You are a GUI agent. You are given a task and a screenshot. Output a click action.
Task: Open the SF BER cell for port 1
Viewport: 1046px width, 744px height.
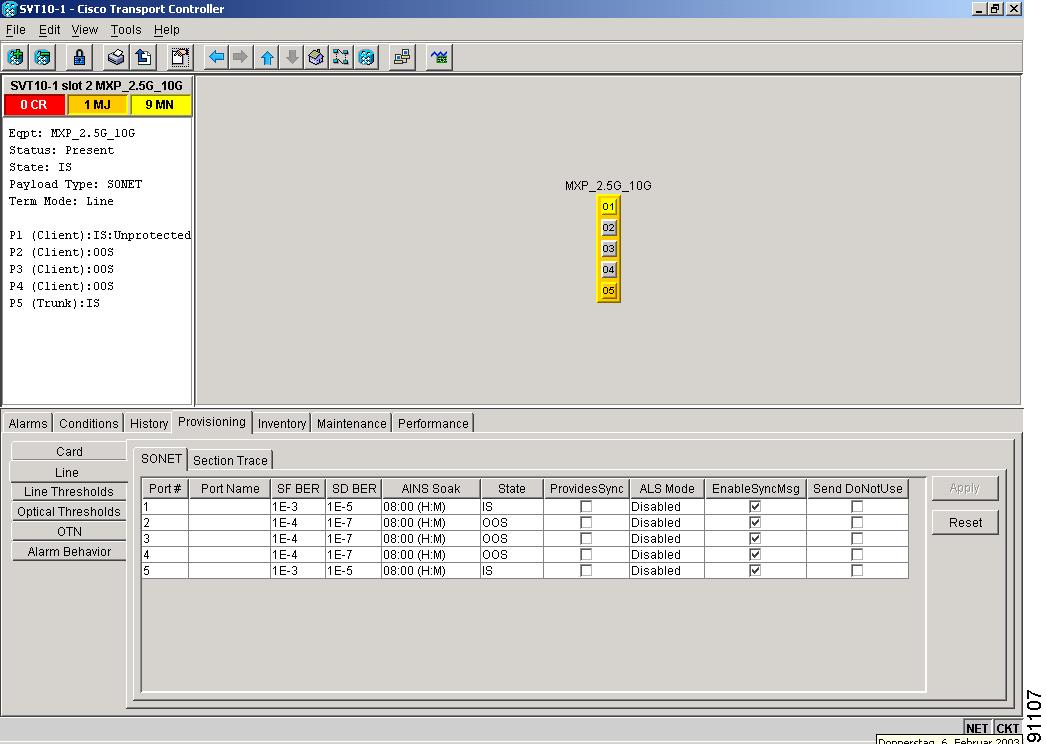pos(298,507)
